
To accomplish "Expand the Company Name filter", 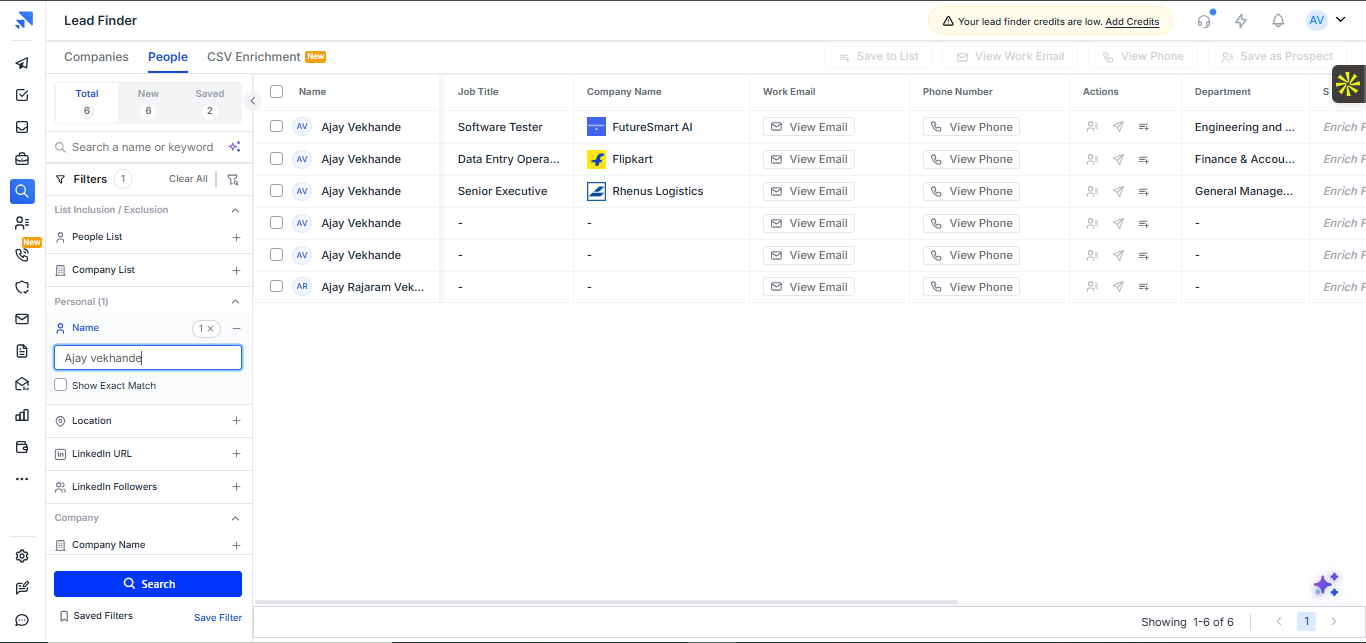I will tap(236, 545).
